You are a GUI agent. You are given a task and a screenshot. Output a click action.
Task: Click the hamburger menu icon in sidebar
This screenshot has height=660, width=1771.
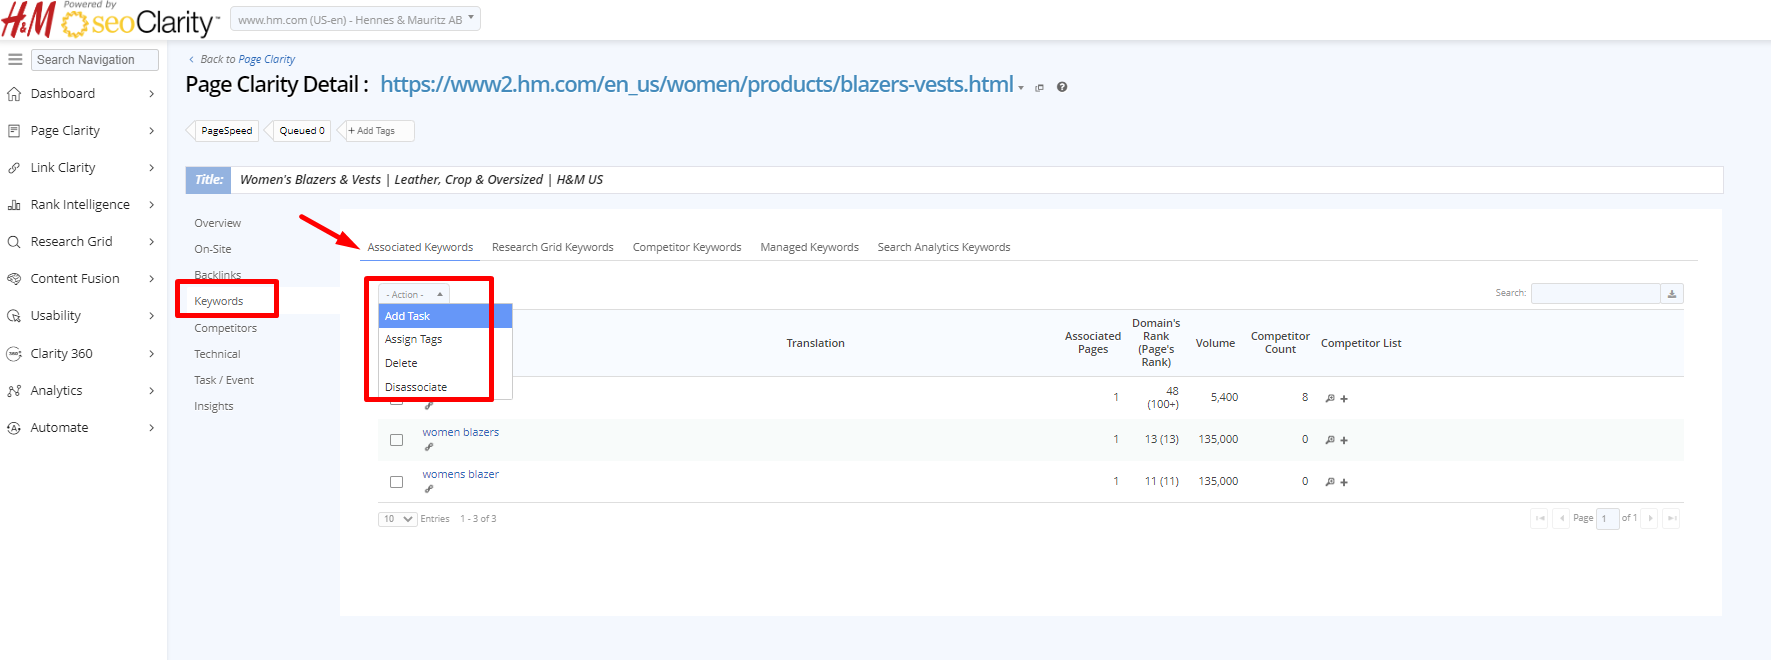15,60
